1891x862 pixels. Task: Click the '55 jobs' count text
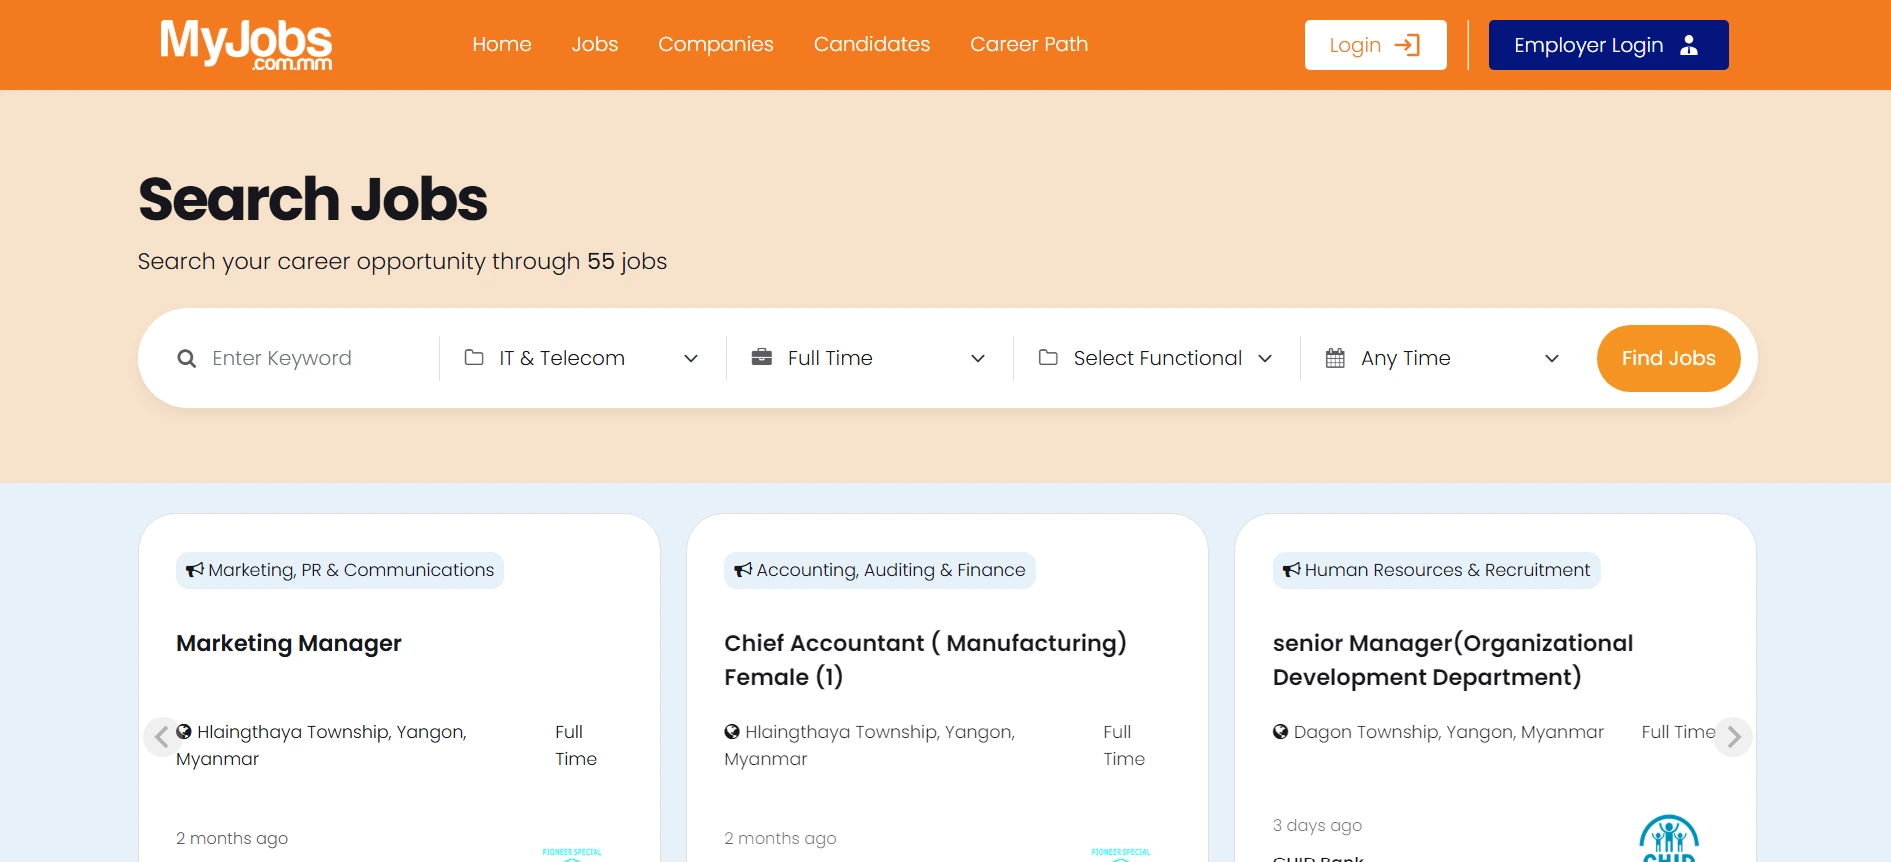tap(627, 261)
